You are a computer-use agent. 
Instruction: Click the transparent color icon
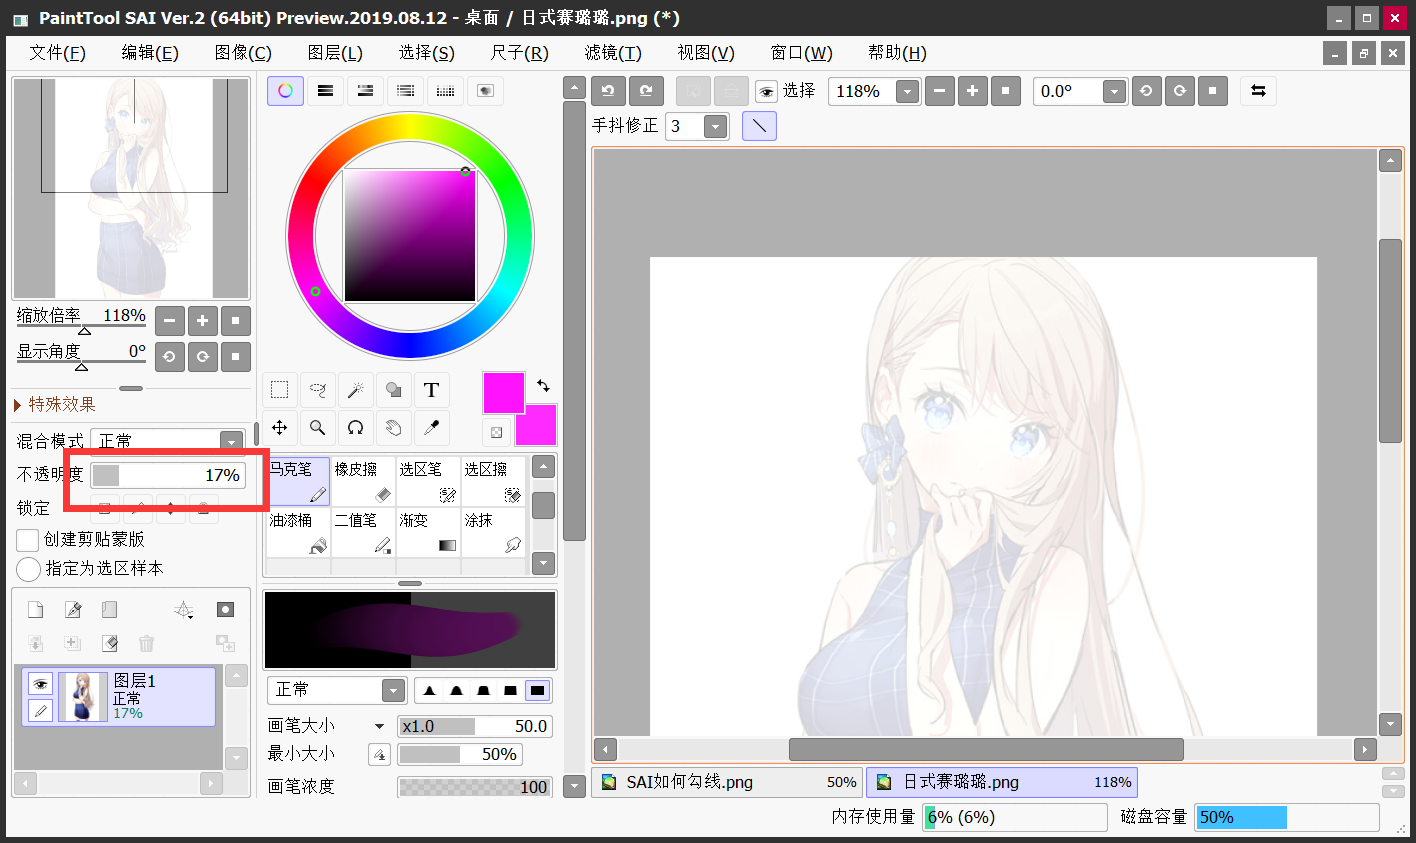[x=496, y=432]
